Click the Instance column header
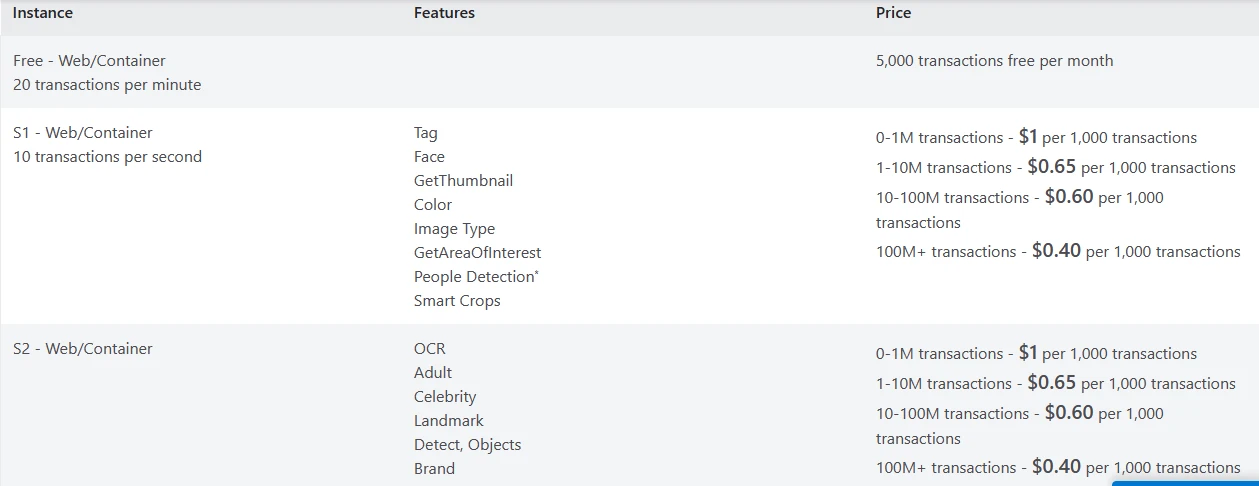 [x=43, y=13]
